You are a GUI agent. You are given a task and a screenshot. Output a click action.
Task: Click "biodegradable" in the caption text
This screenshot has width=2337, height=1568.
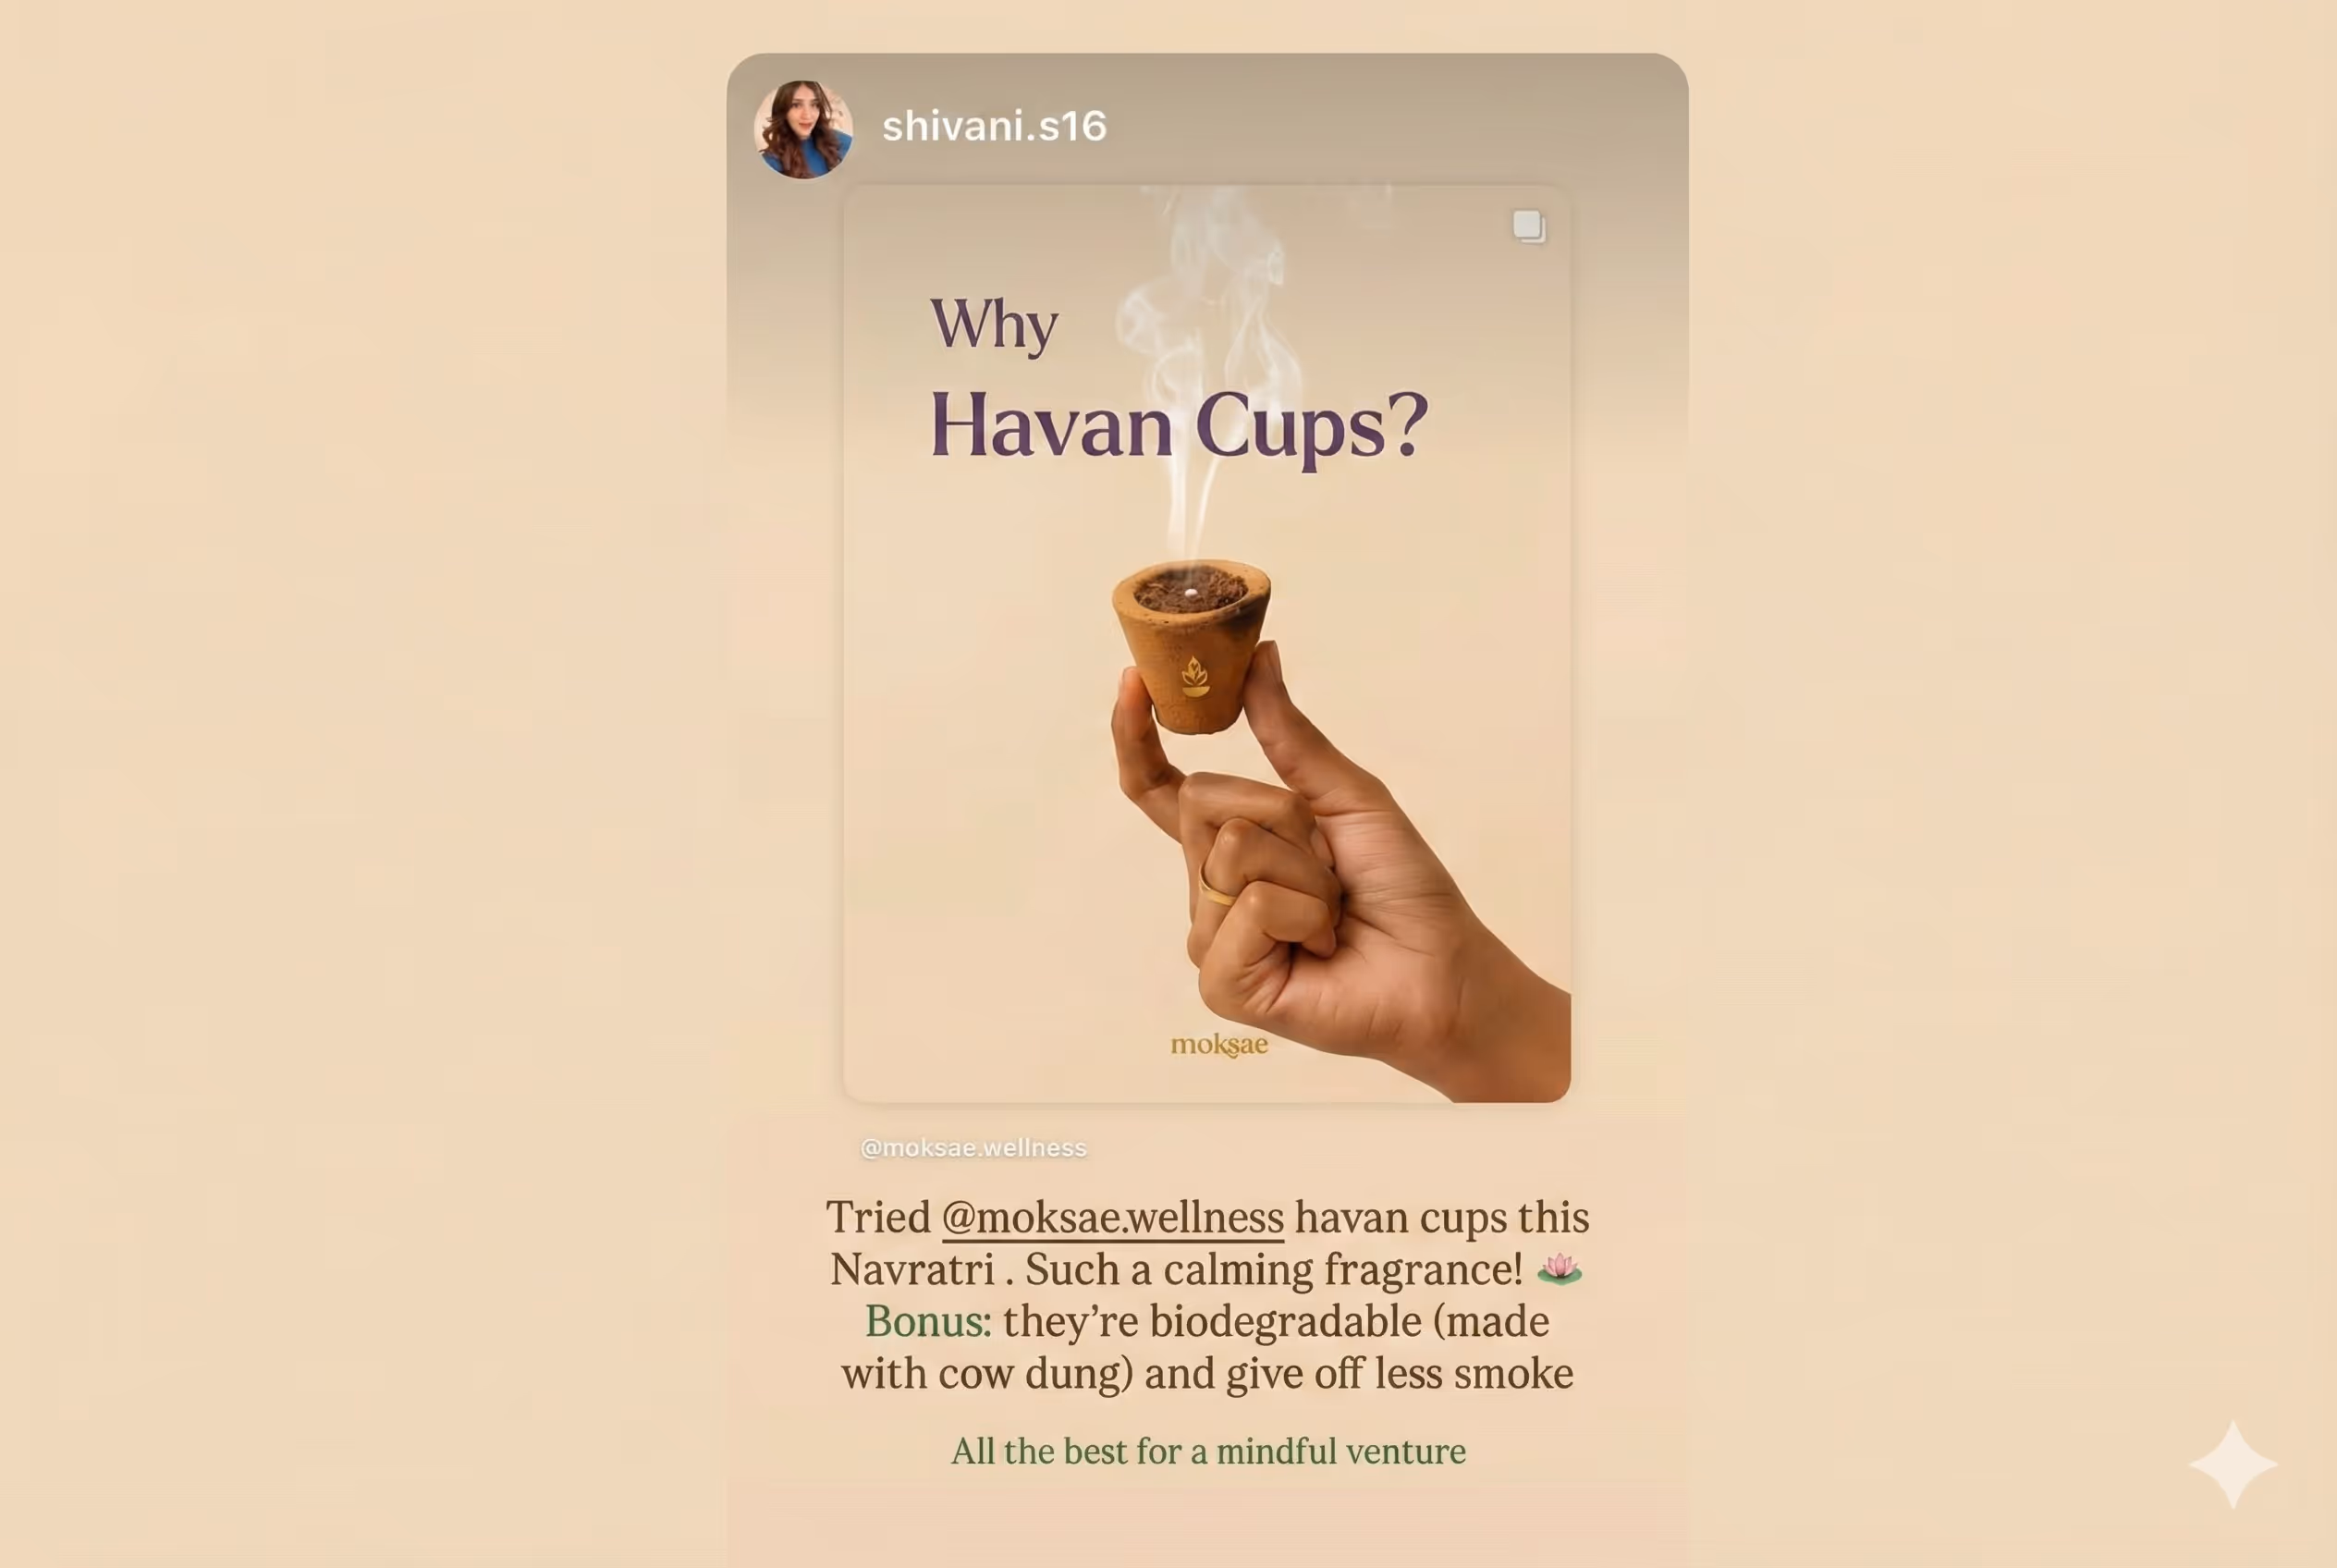[1285, 1322]
